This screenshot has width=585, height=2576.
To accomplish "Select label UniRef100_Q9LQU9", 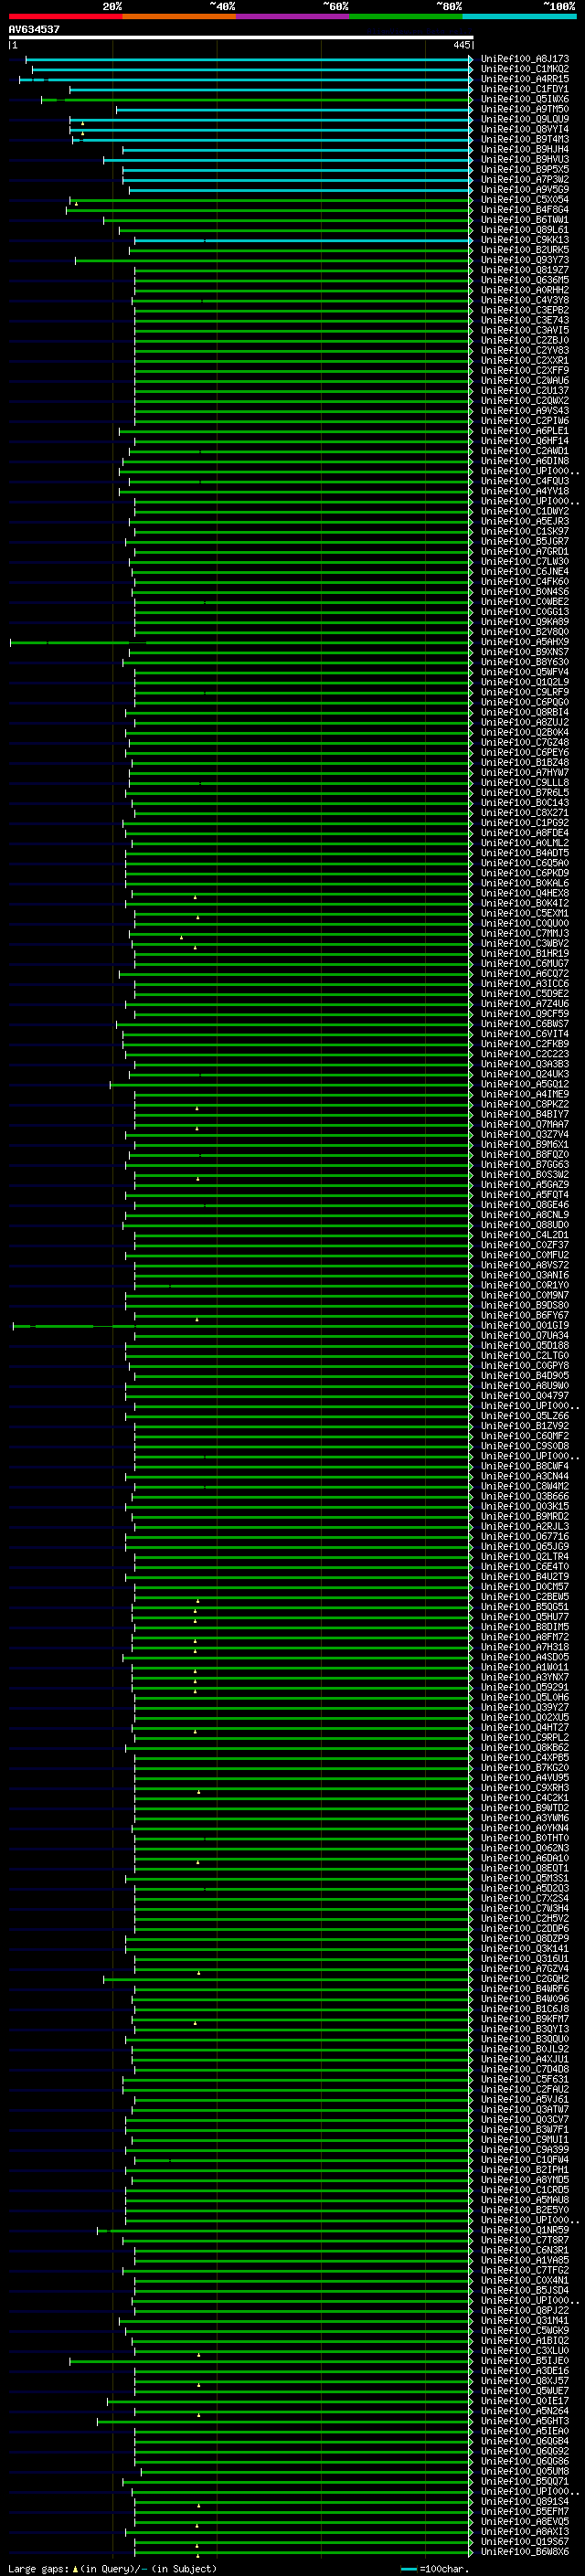I will pyautogui.click(x=525, y=119).
